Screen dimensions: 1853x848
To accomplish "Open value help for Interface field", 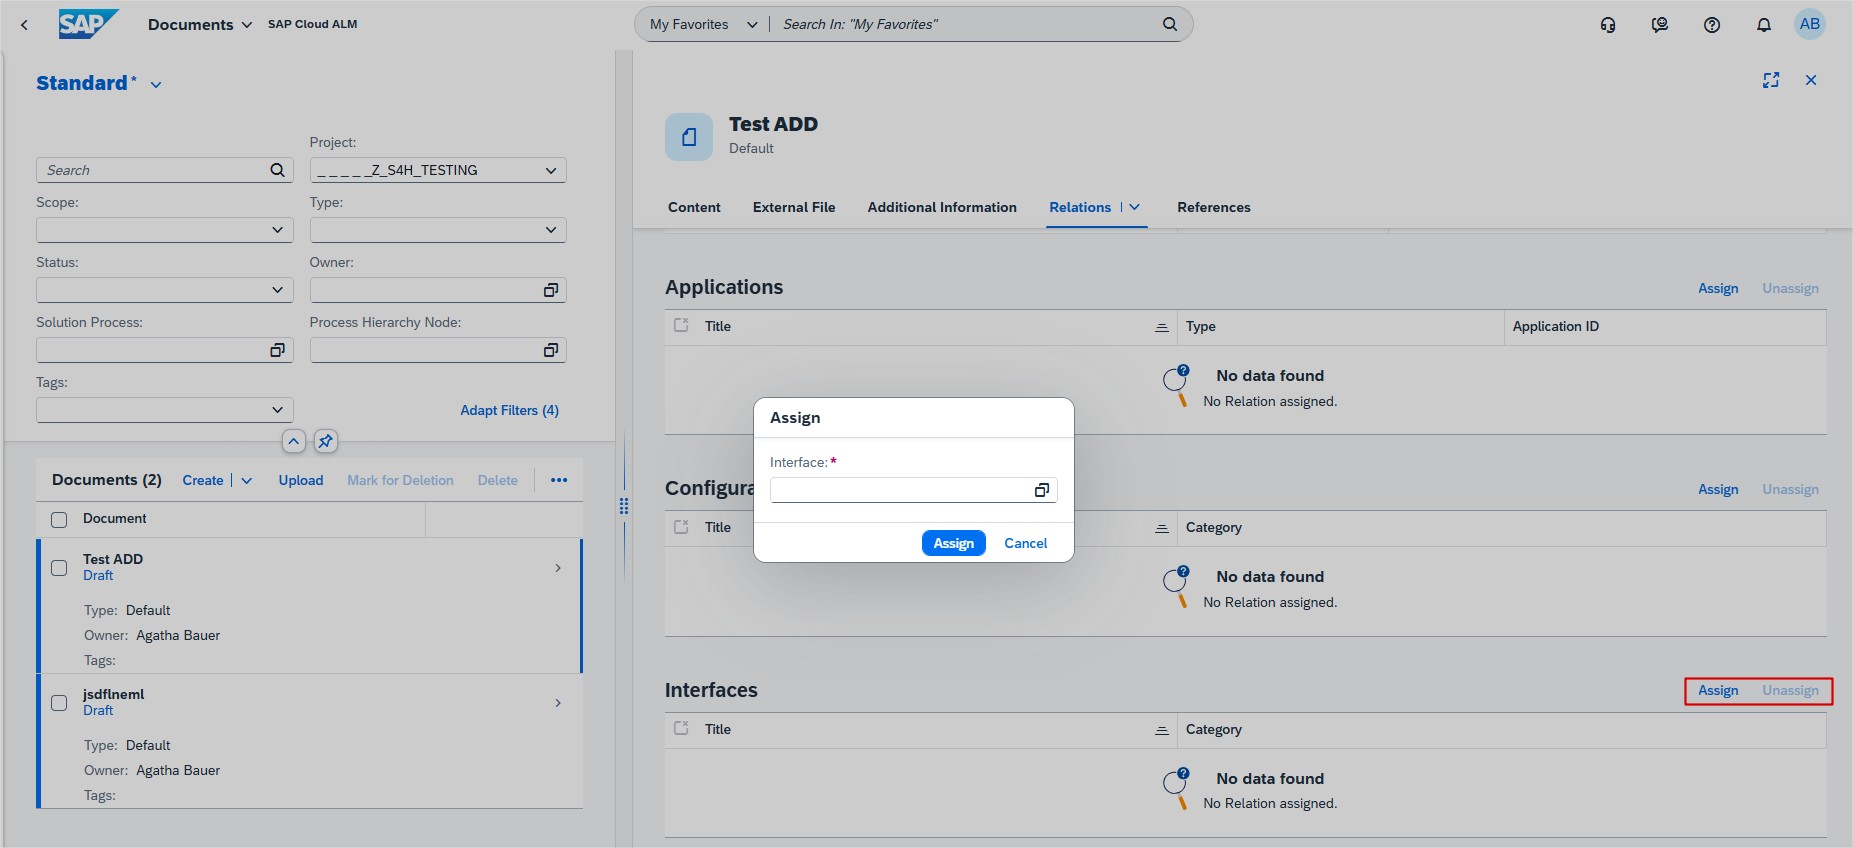I will click(x=1041, y=490).
